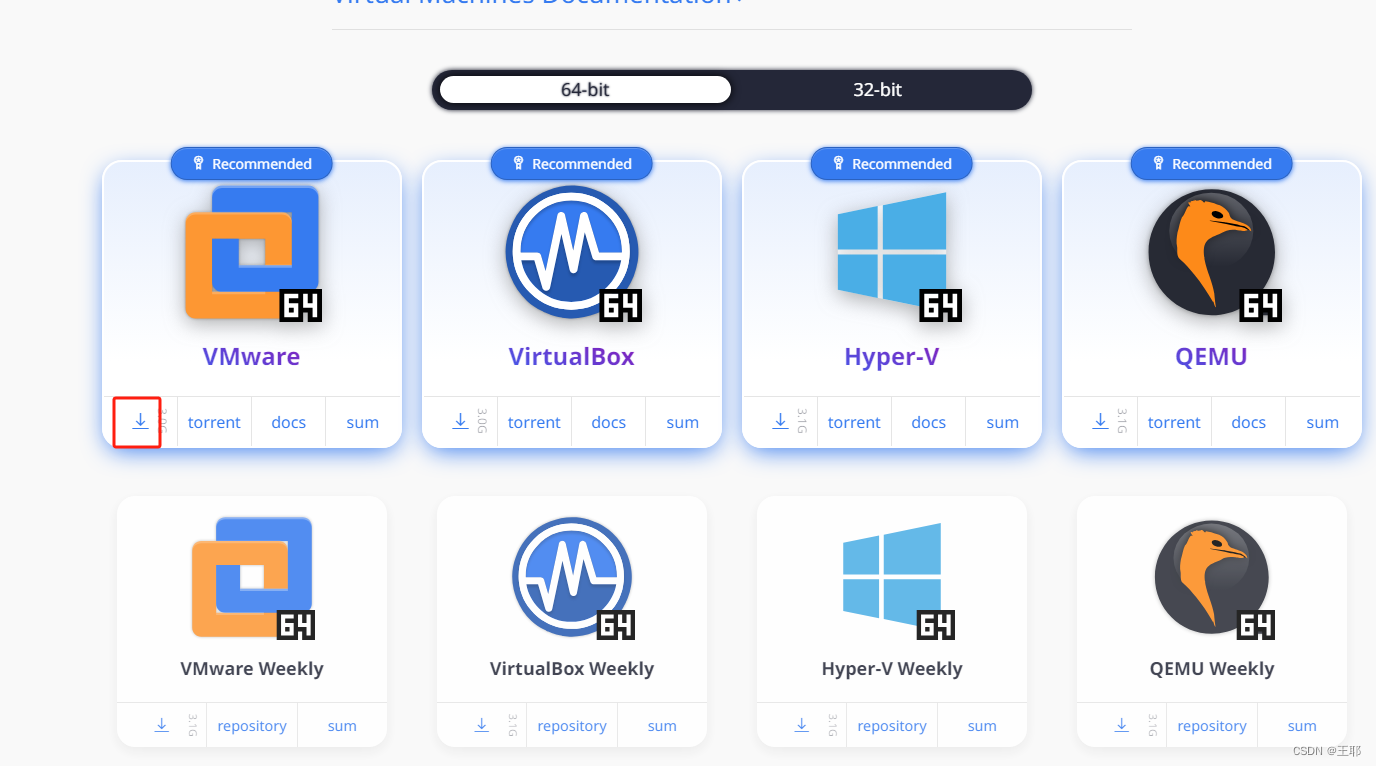
Task: Open the QEMU sum link
Action: (1322, 422)
